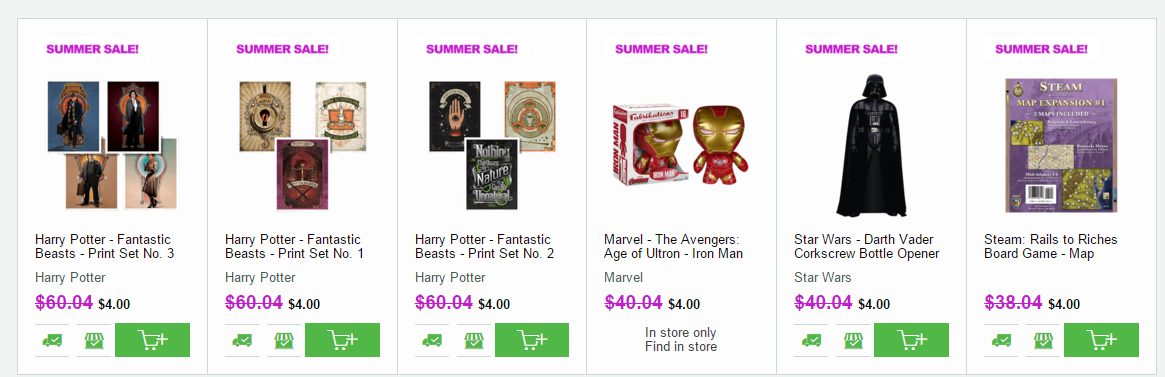Screen dimensions: 1165x377
Task: Click delivery truck icon for Print Set No. 3
Action: (x=52, y=341)
